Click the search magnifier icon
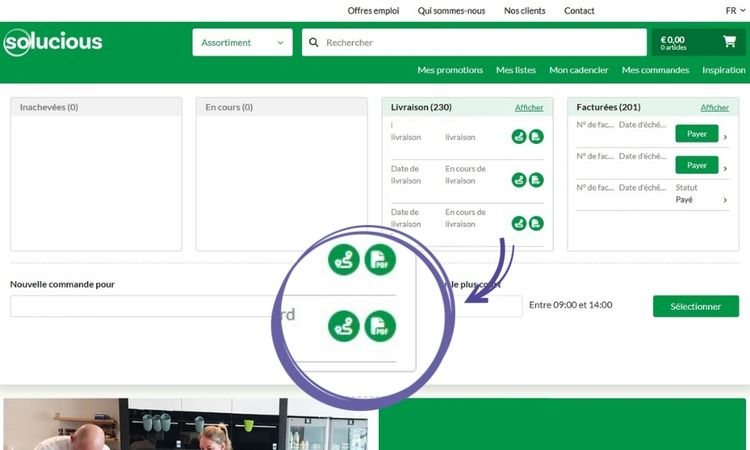The width and height of the screenshot is (750, 450). (314, 43)
